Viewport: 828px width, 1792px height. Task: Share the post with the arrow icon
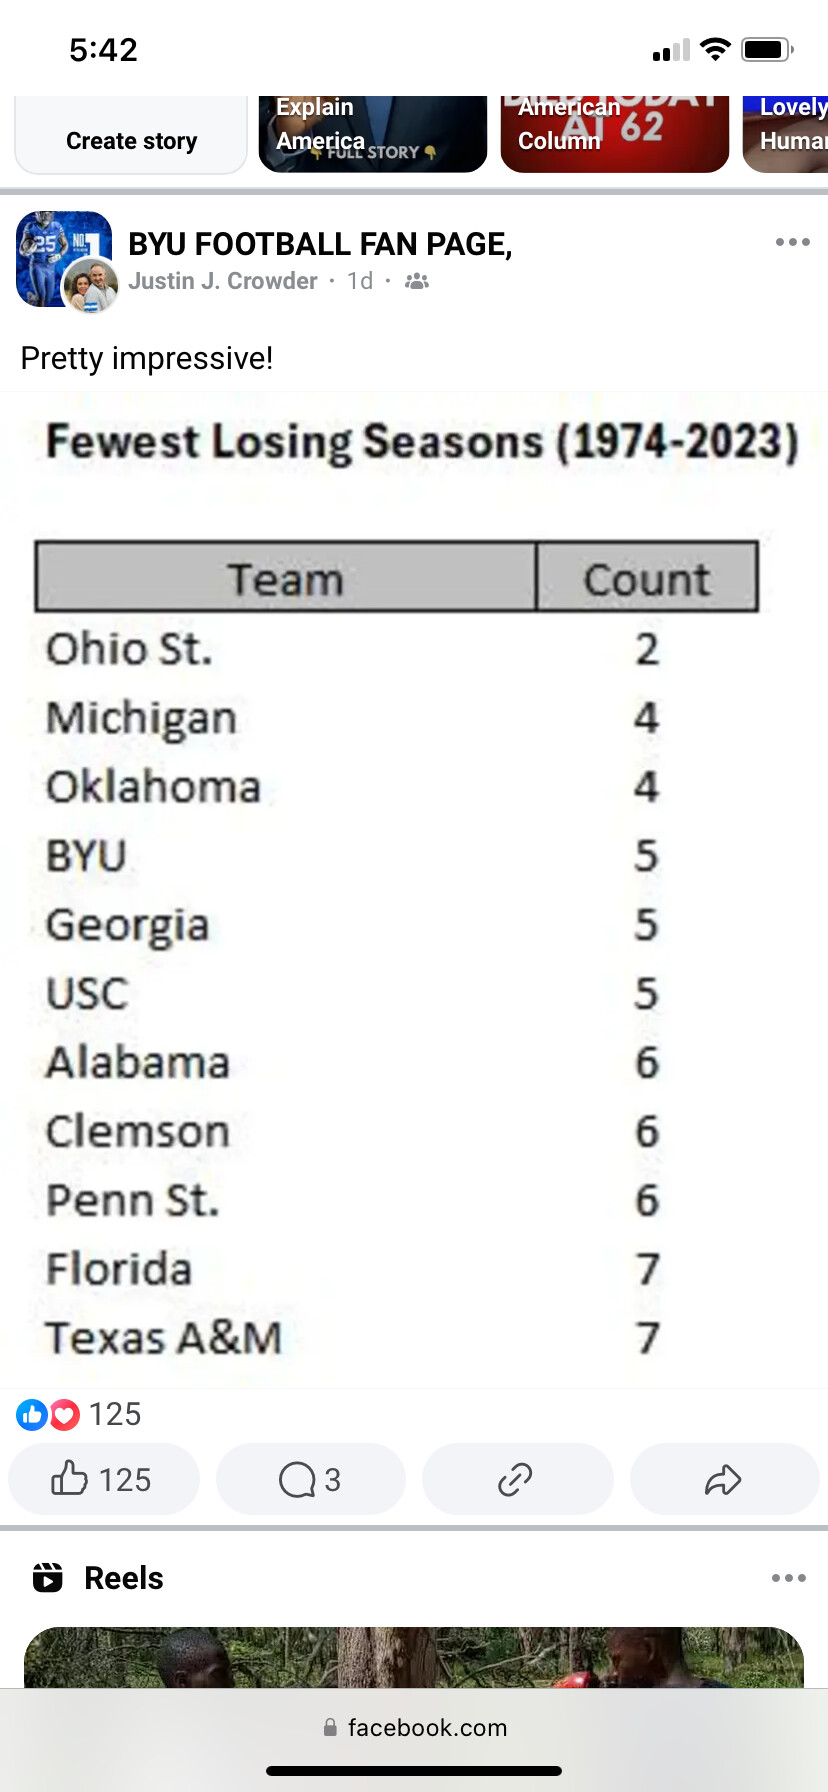[724, 1479]
